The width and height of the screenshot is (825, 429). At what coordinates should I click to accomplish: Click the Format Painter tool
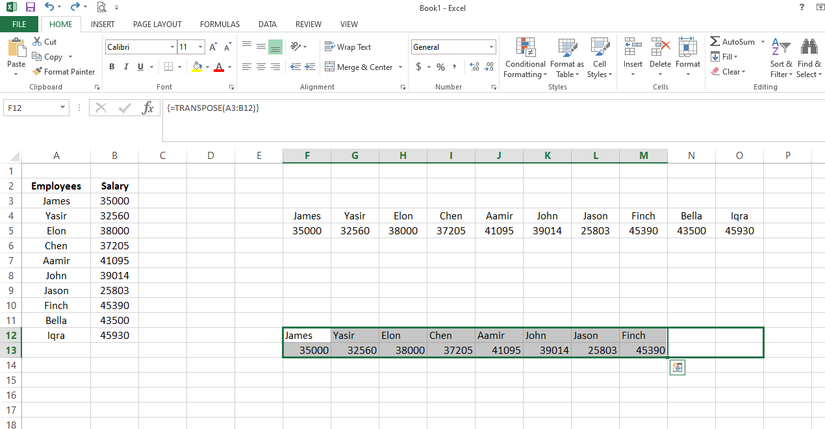click(63, 72)
